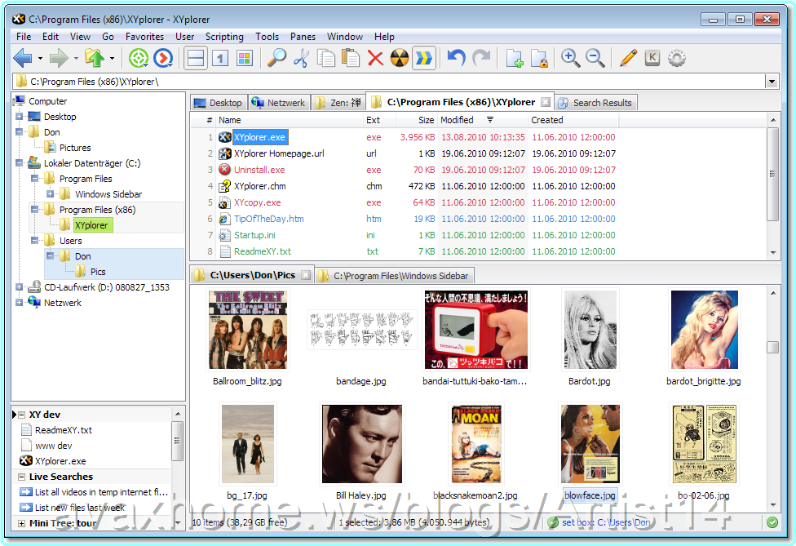The width and height of the screenshot is (796, 546).
Task: Select the Bill Haley.jpg thumbnail
Action: (361, 444)
